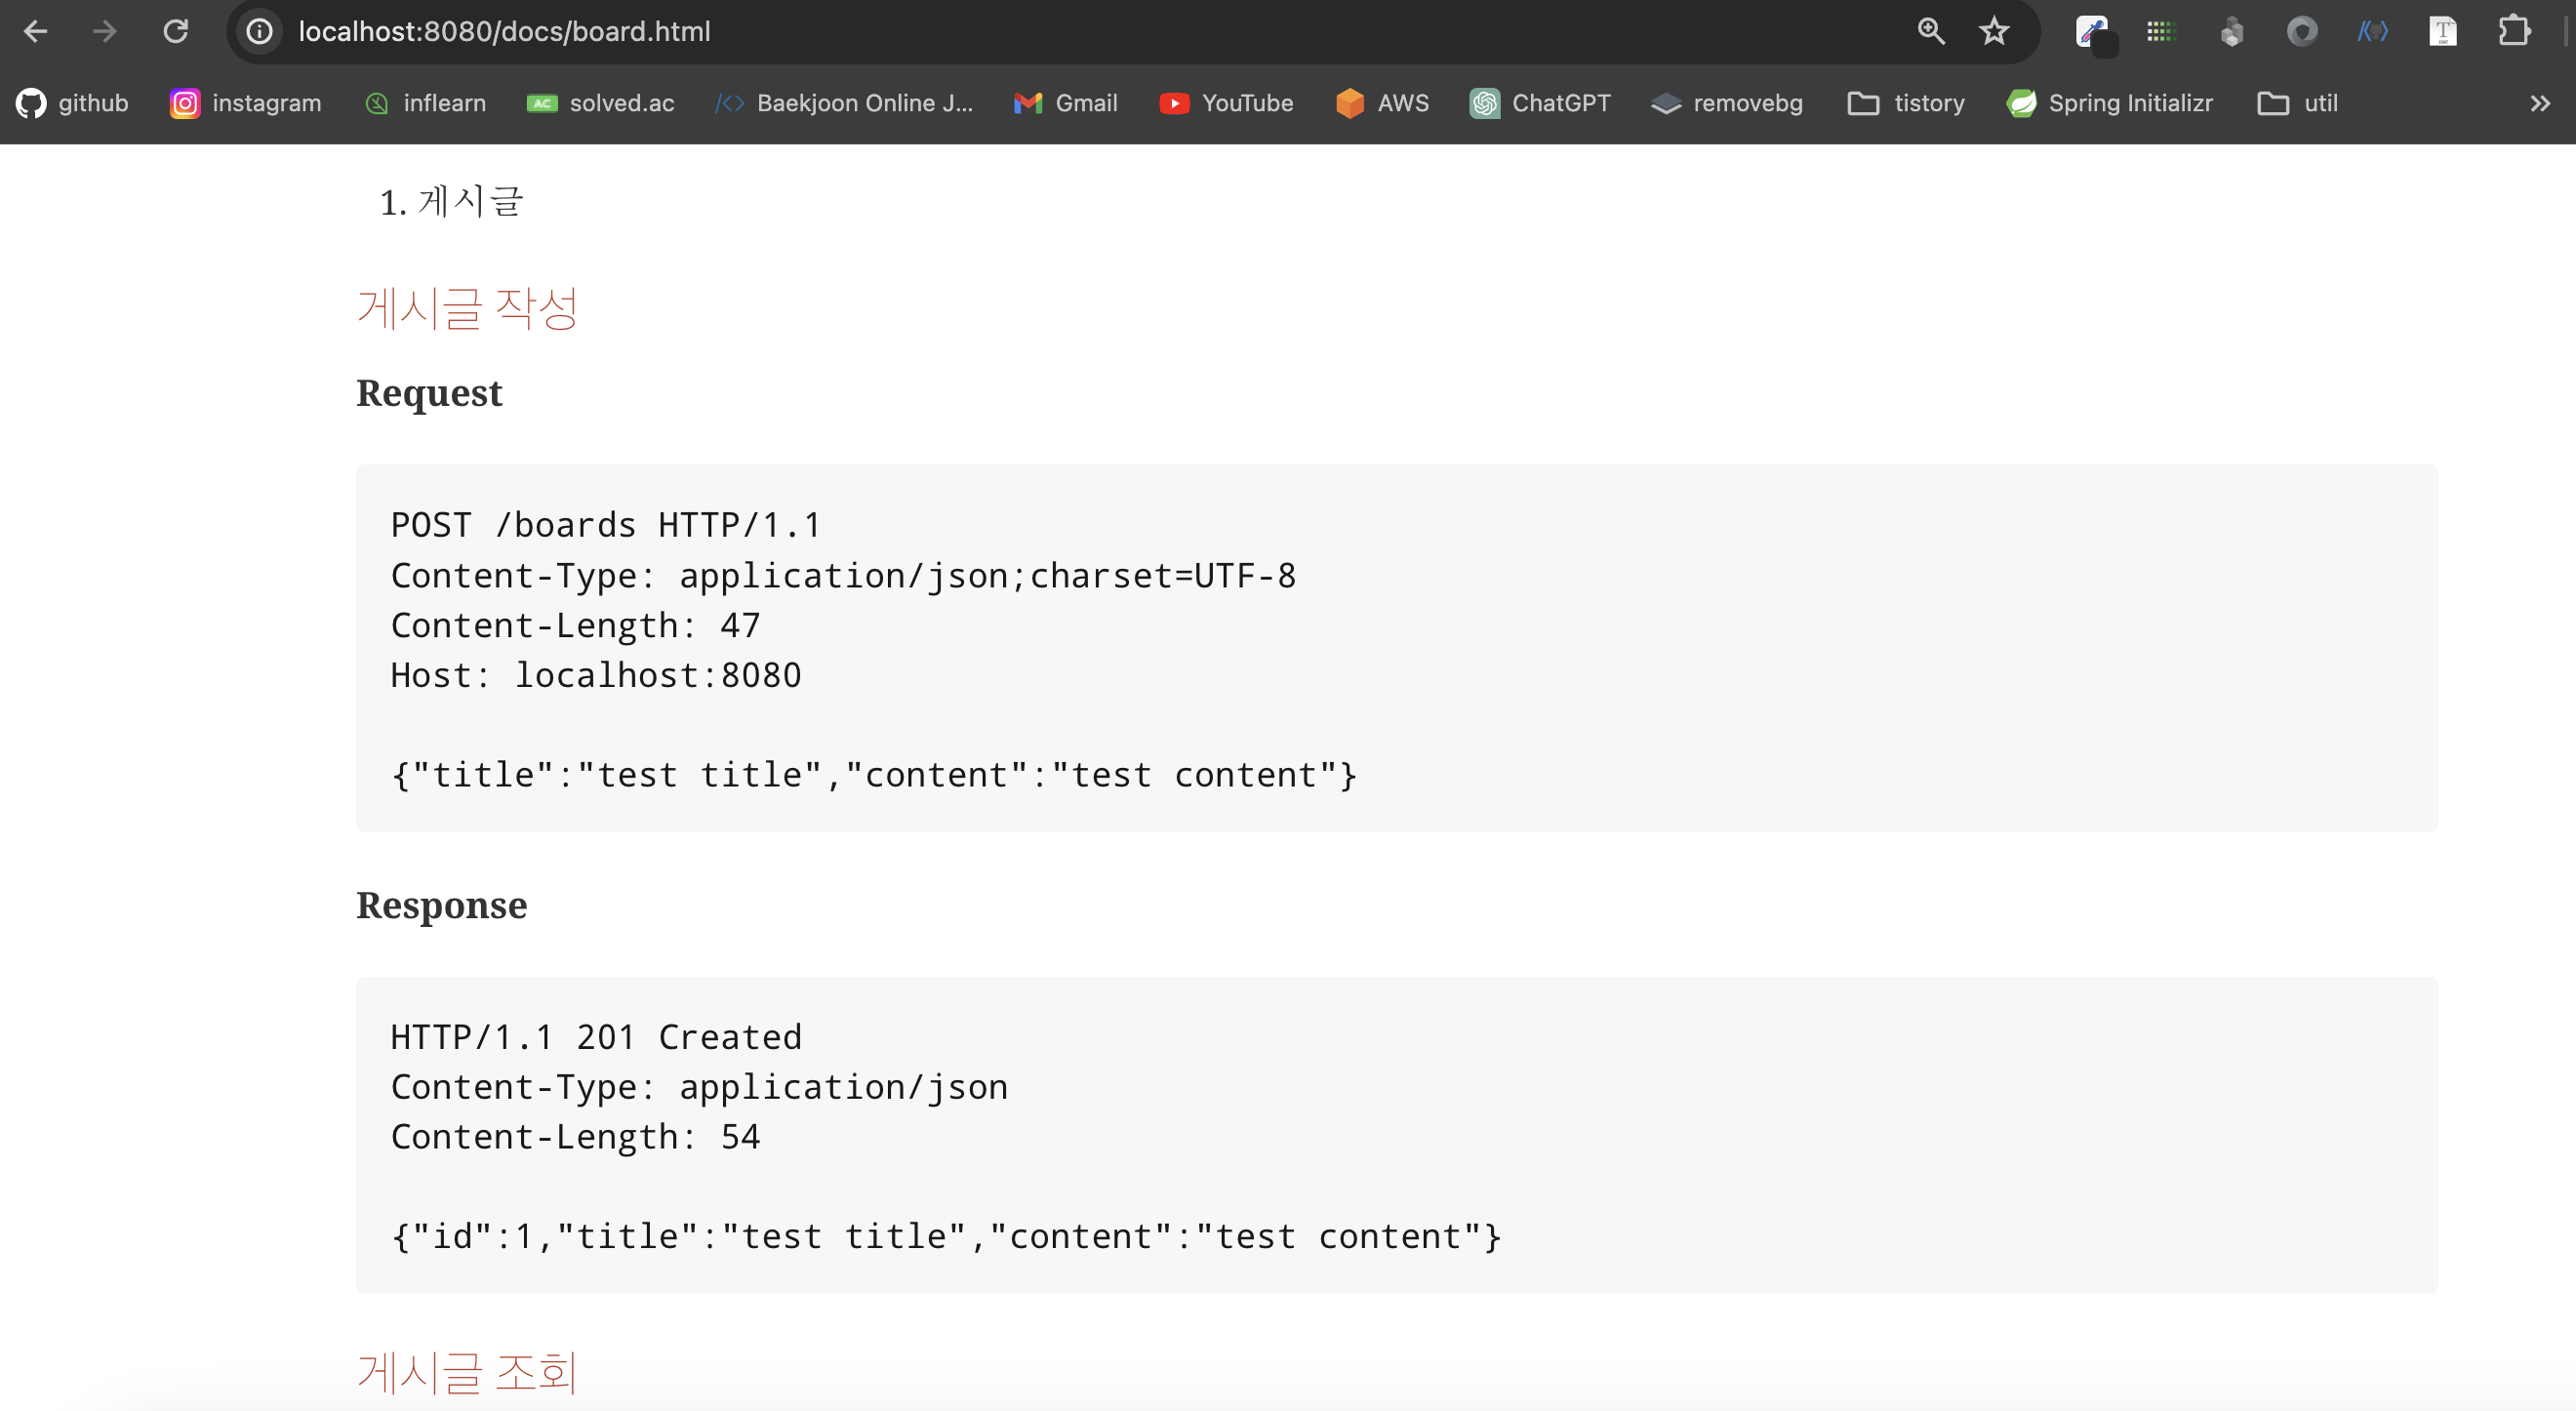
Task: Open the AWS bookmark
Action: [1382, 103]
